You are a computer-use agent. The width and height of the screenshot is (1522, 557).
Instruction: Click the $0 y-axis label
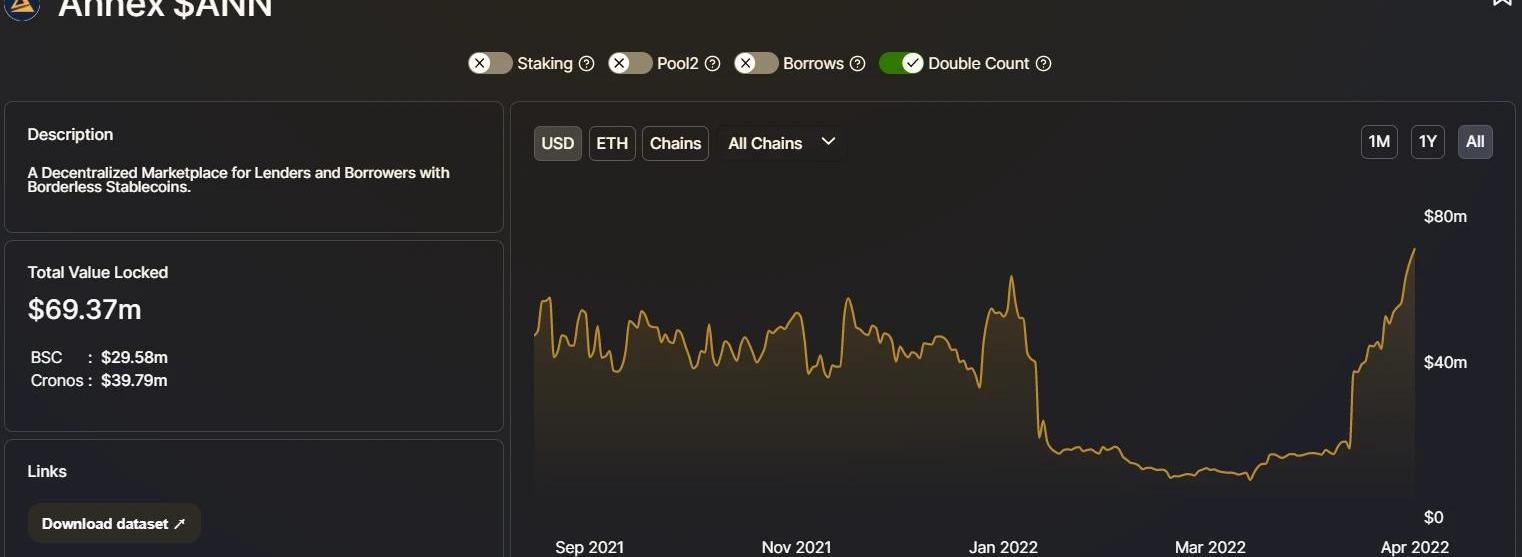(x=1433, y=517)
